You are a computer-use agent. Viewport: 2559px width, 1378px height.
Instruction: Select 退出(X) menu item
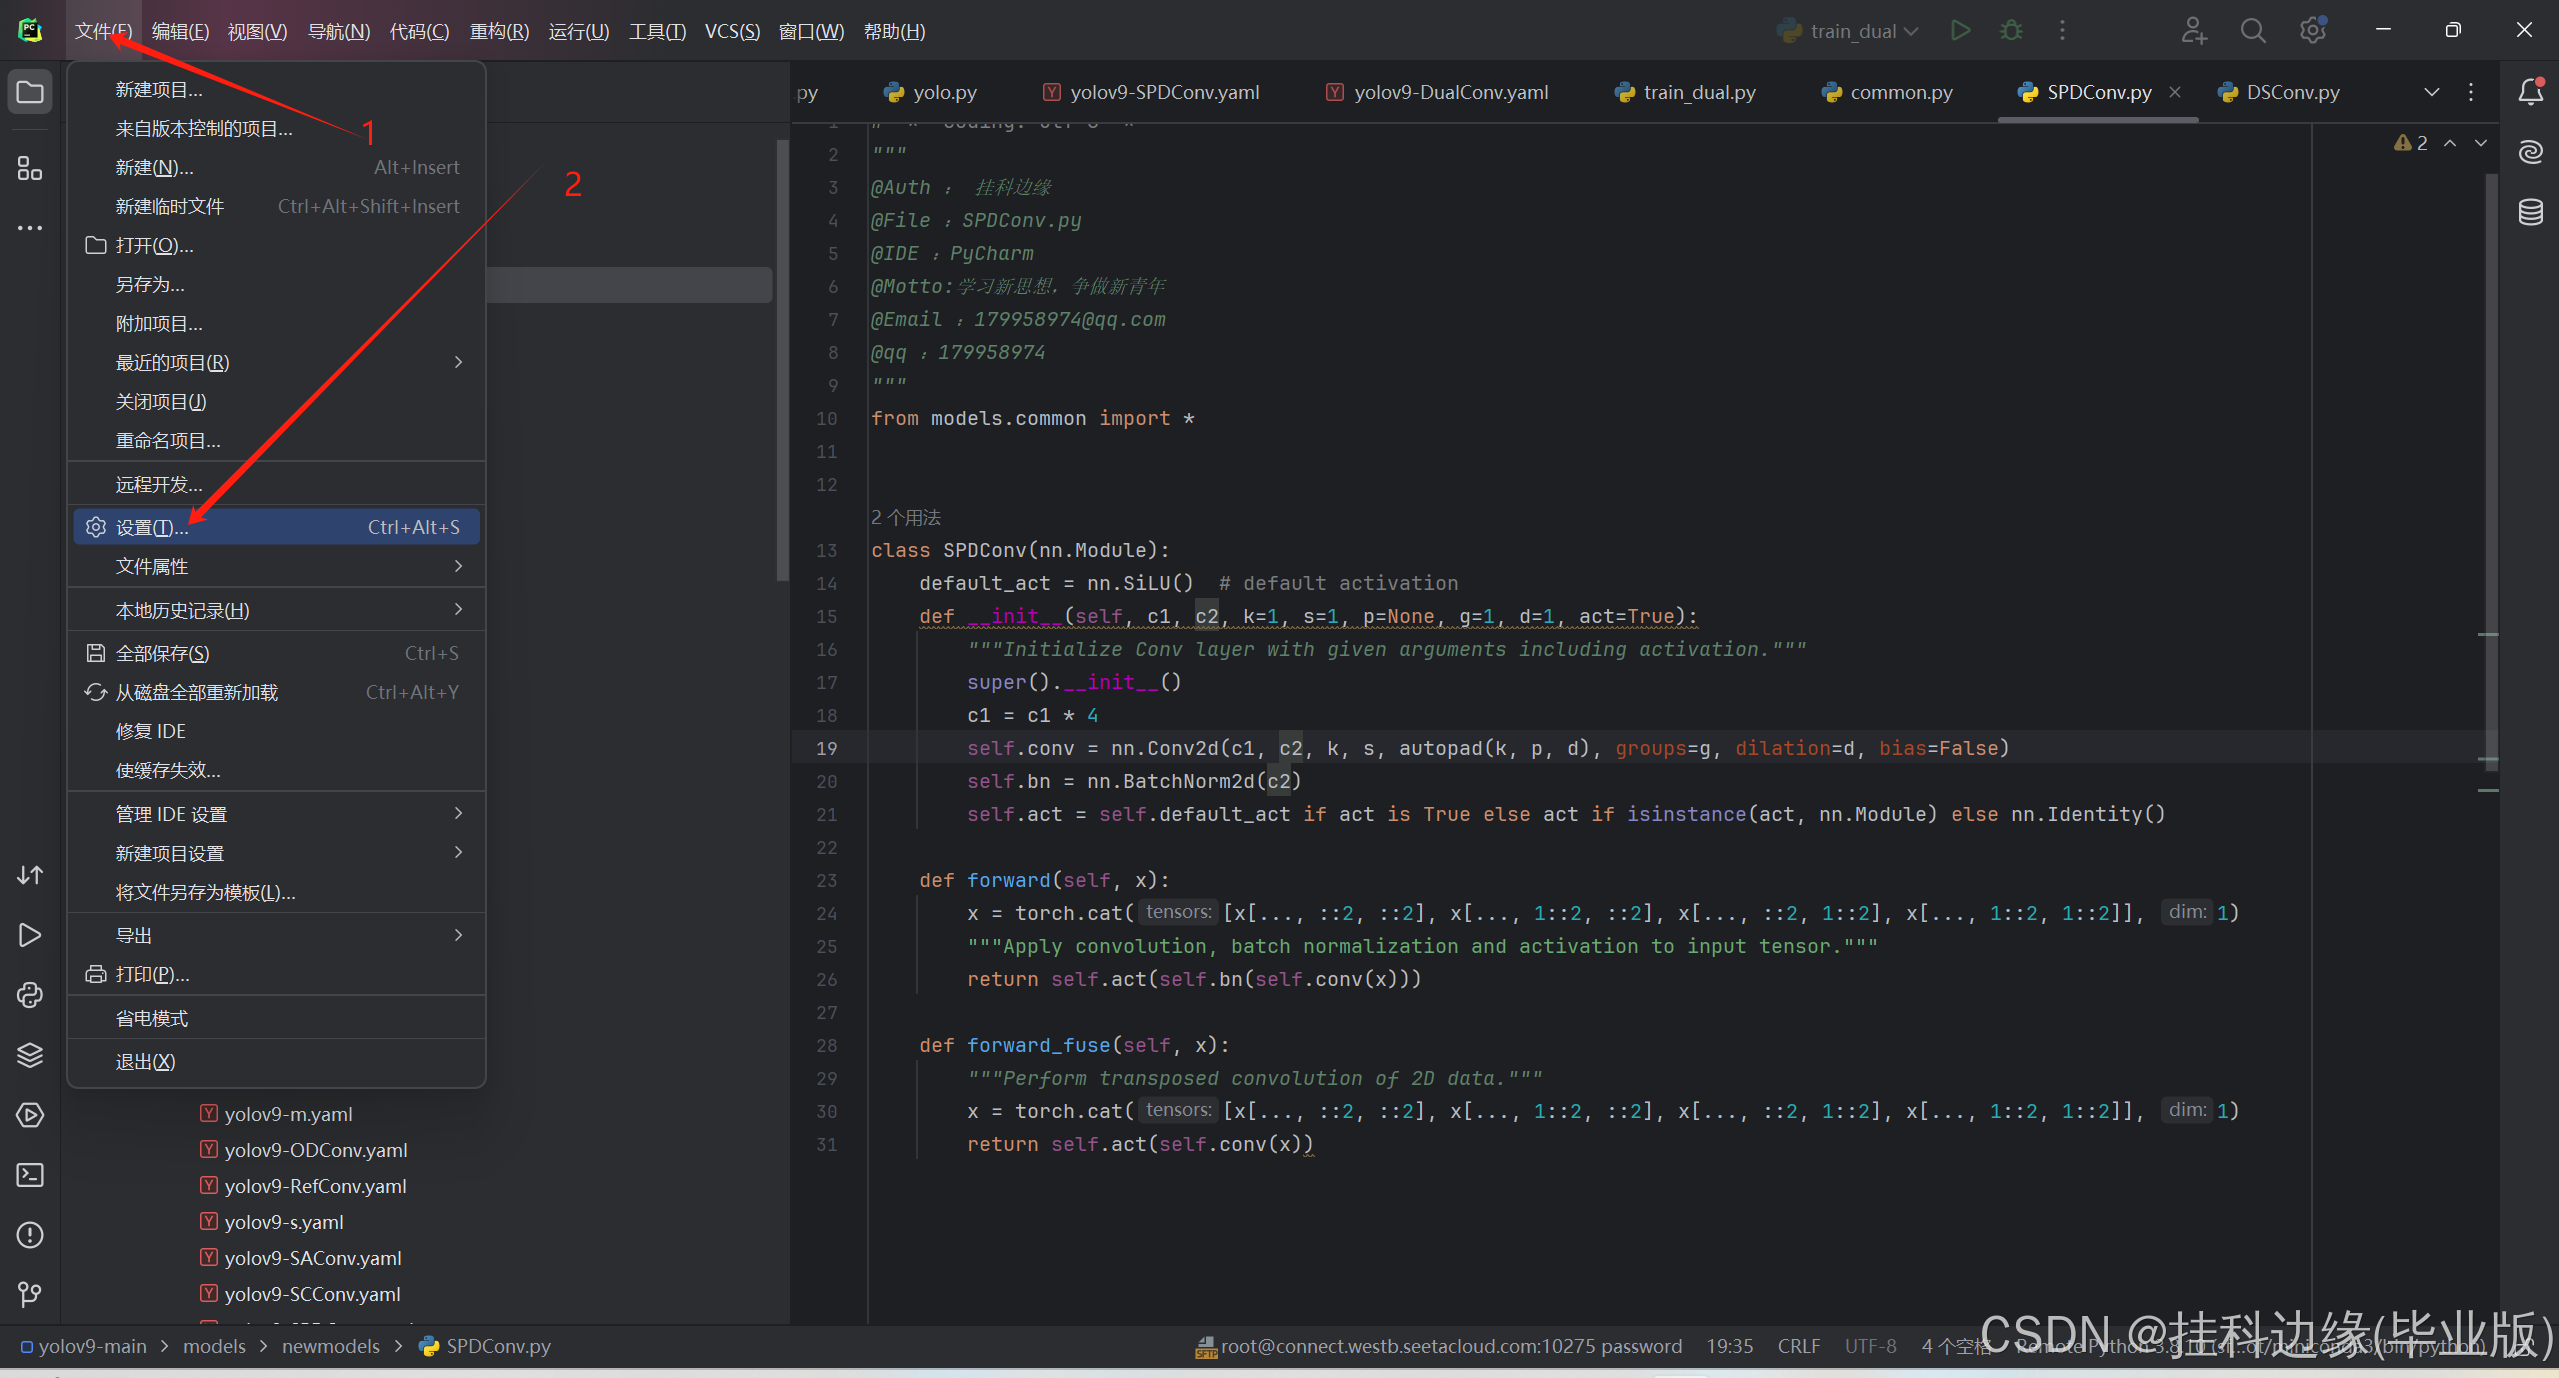pos(276,1061)
